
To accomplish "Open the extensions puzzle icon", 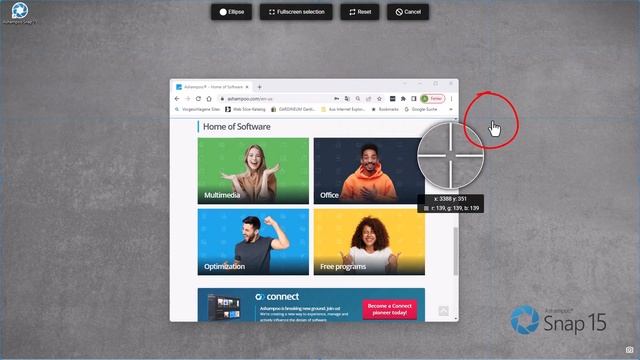I will pos(403,99).
